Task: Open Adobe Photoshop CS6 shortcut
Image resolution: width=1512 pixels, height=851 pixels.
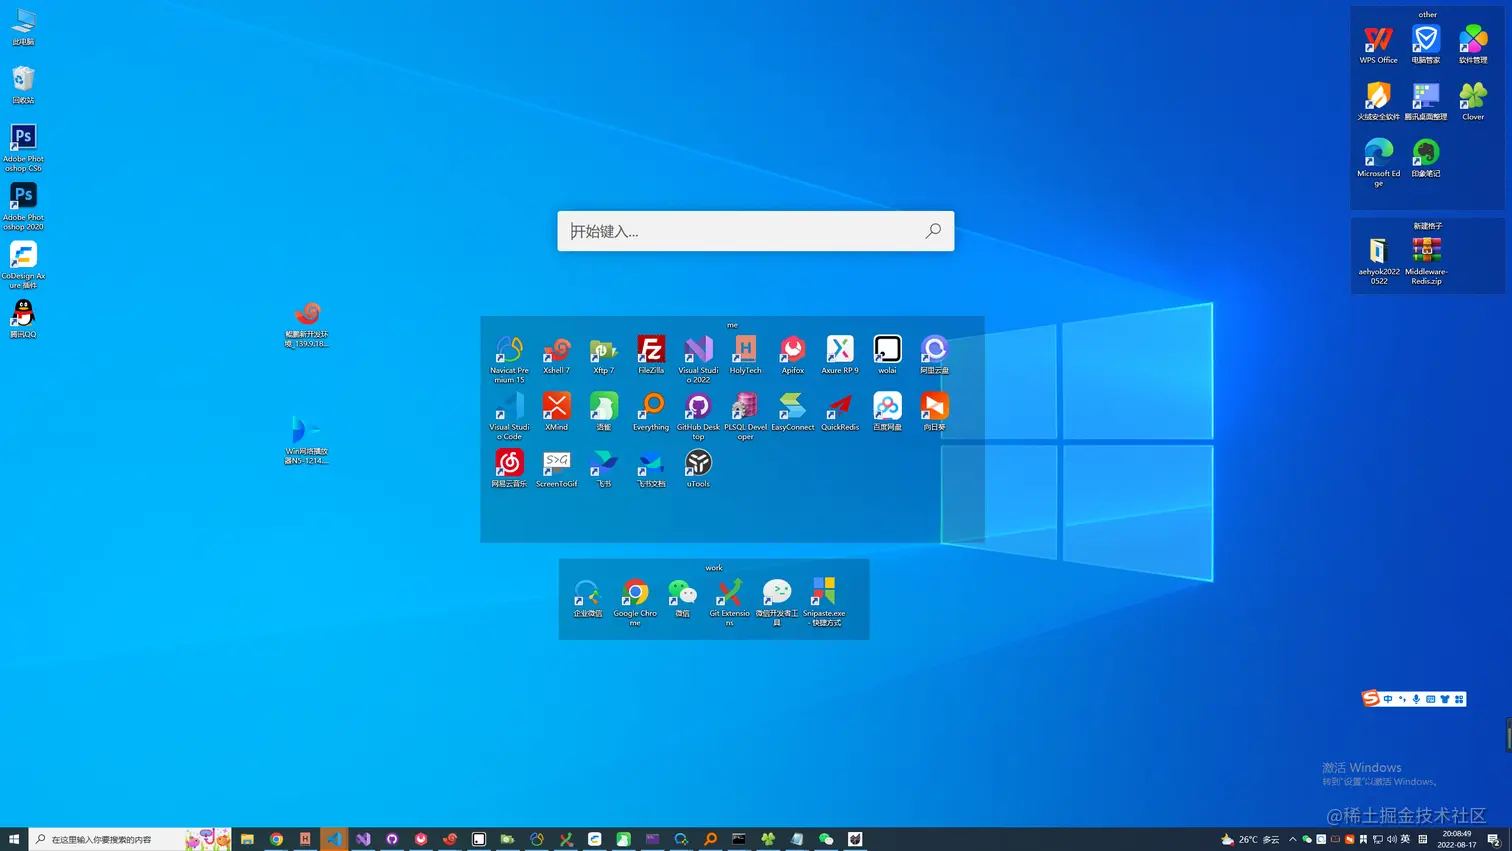Action: (x=23, y=147)
